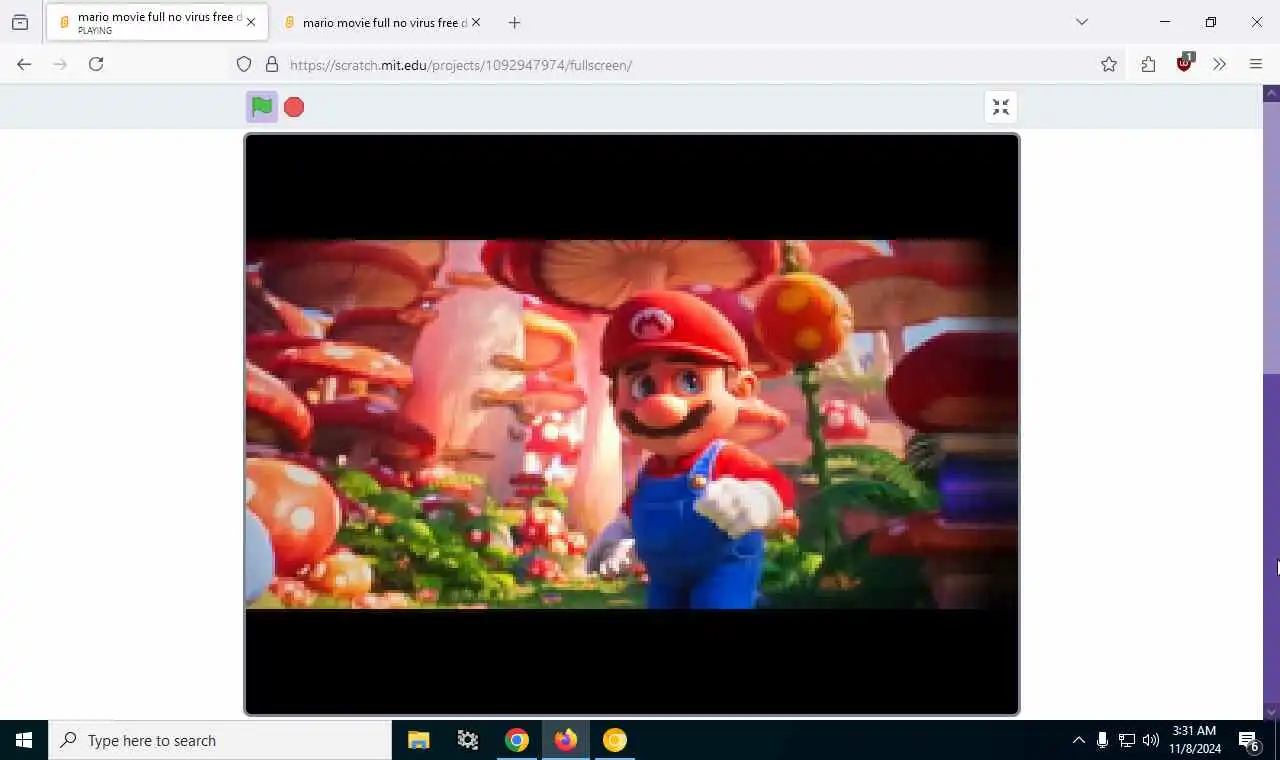The image size is (1280, 760).
Task: Go back to the previous page
Action: click(x=24, y=64)
